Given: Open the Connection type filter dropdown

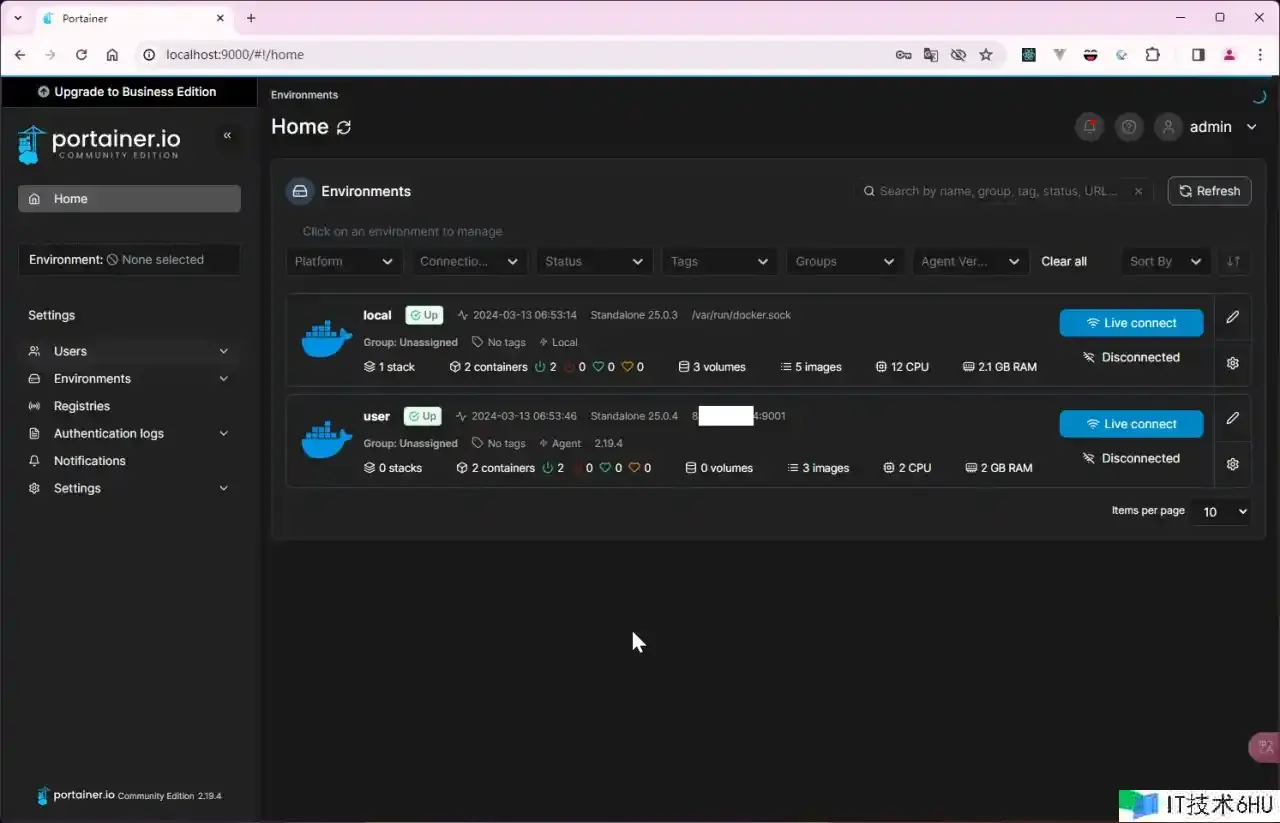Looking at the screenshot, I should pyautogui.click(x=470, y=261).
